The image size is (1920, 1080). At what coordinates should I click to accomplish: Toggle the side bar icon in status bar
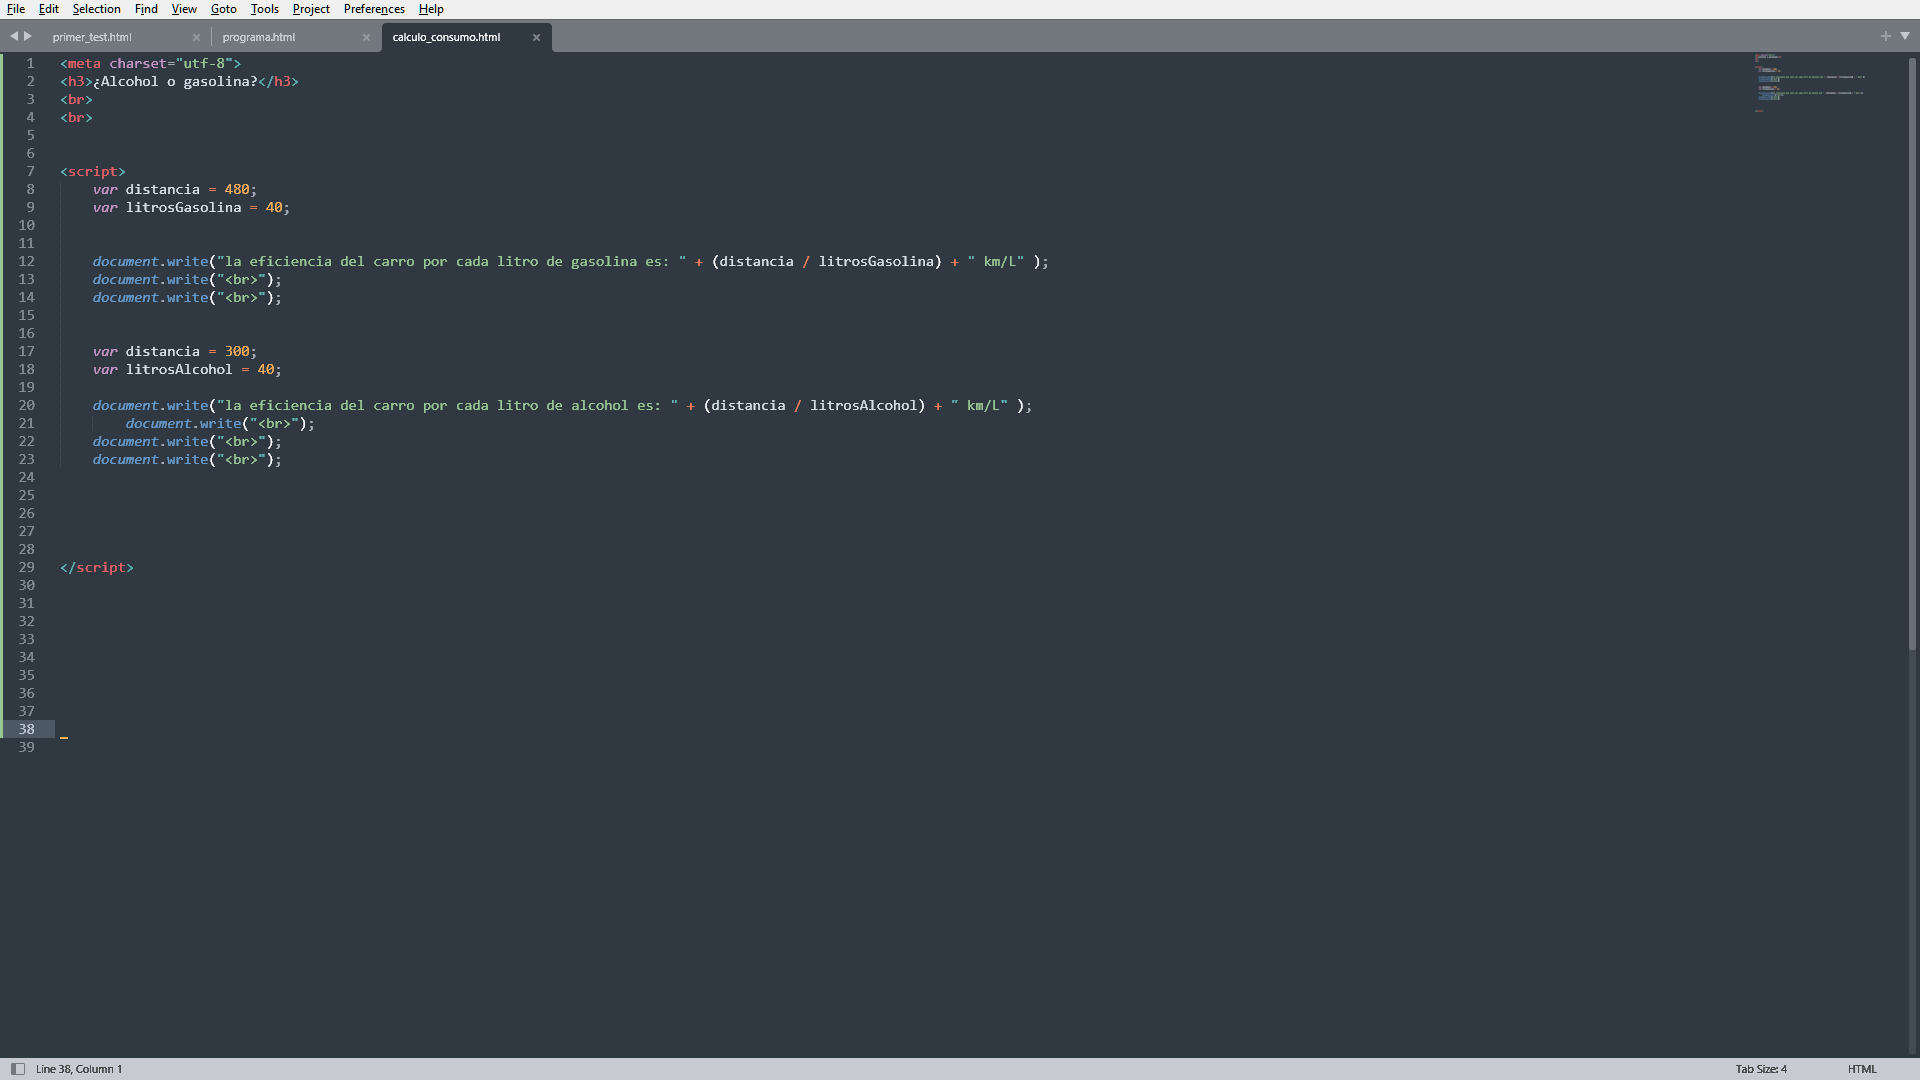(x=17, y=1069)
